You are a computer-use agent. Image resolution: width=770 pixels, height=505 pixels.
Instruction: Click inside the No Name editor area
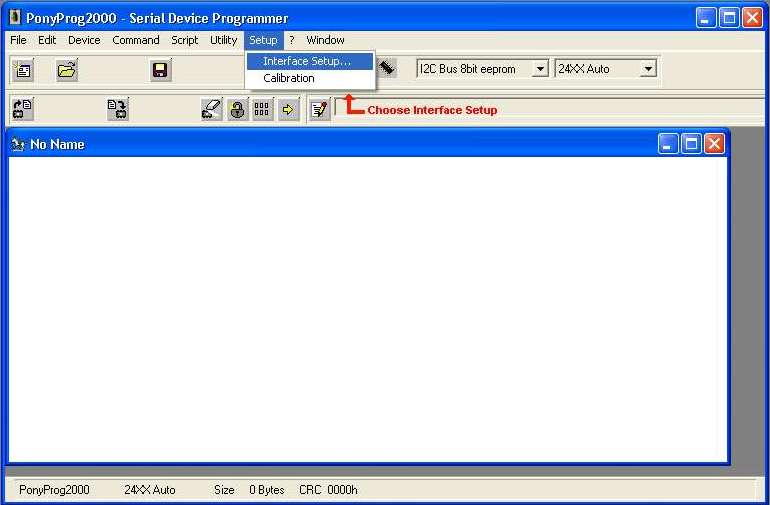367,310
